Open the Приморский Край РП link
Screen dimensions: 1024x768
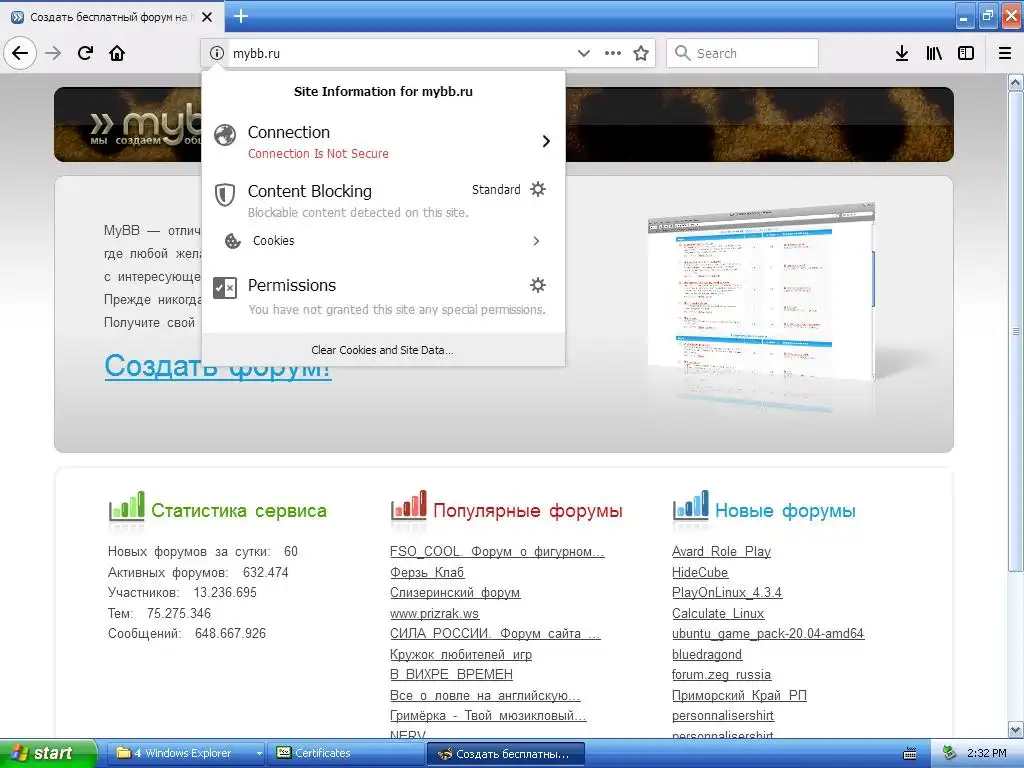[x=739, y=696]
